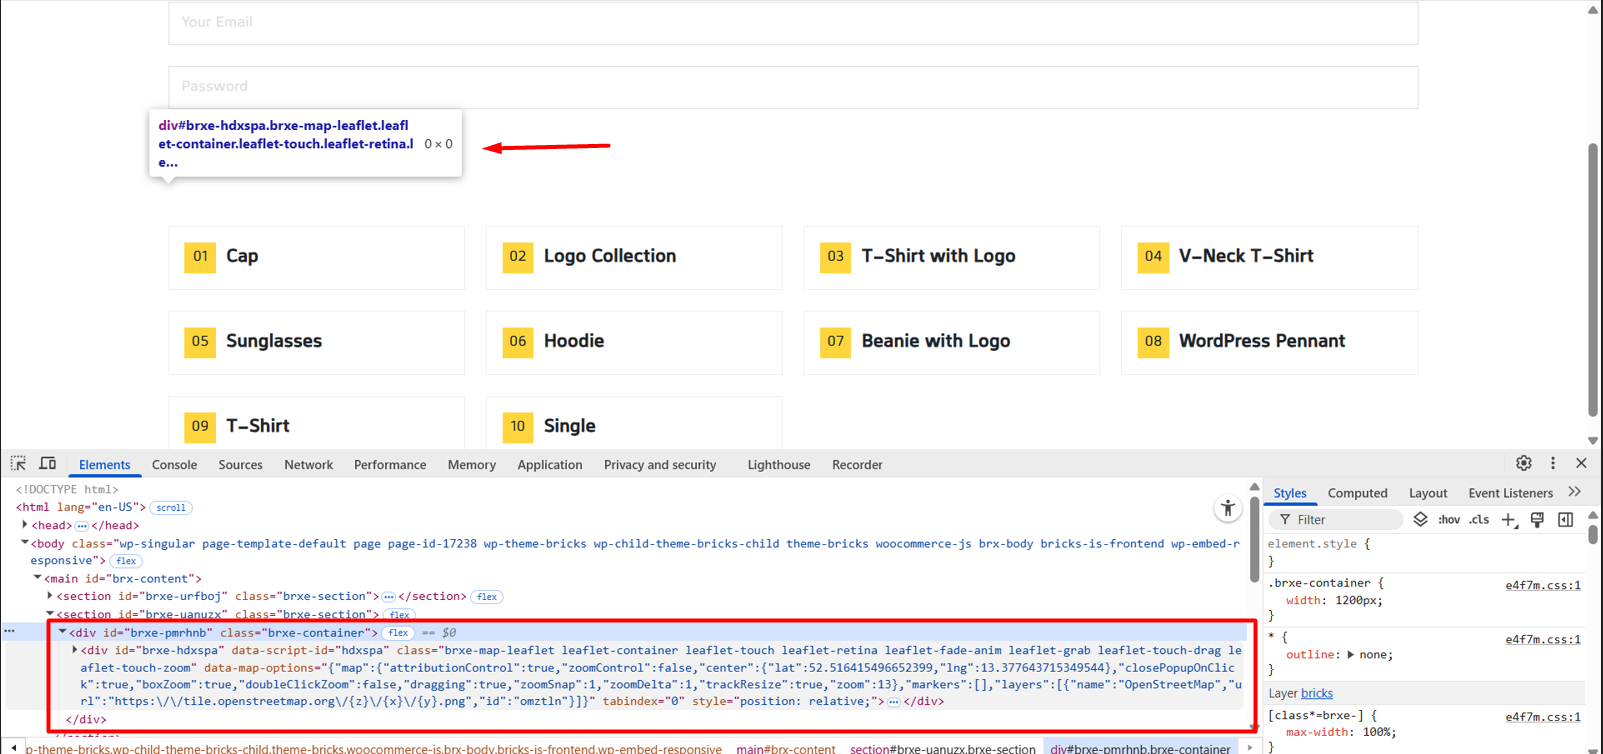Toggle the device toolbar icon
The image size is (1603, 754).
pyautogui.click(x=47, y=464)
